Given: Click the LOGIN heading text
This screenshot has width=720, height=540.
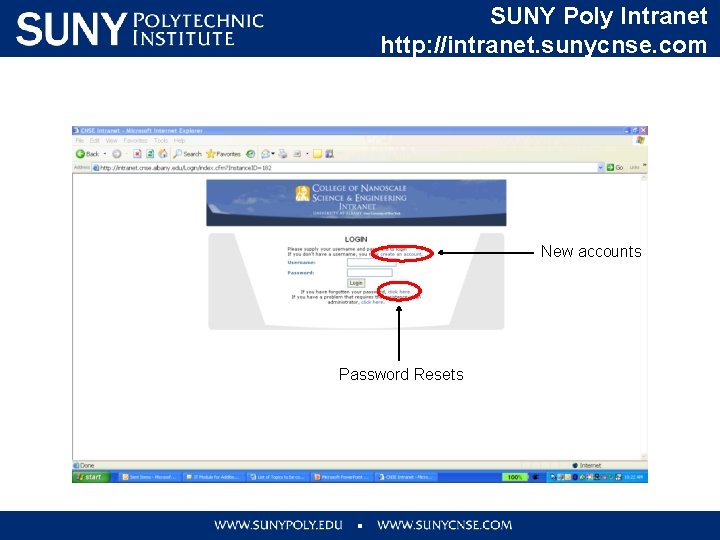Looking at the screenshot, I should 356,239.
